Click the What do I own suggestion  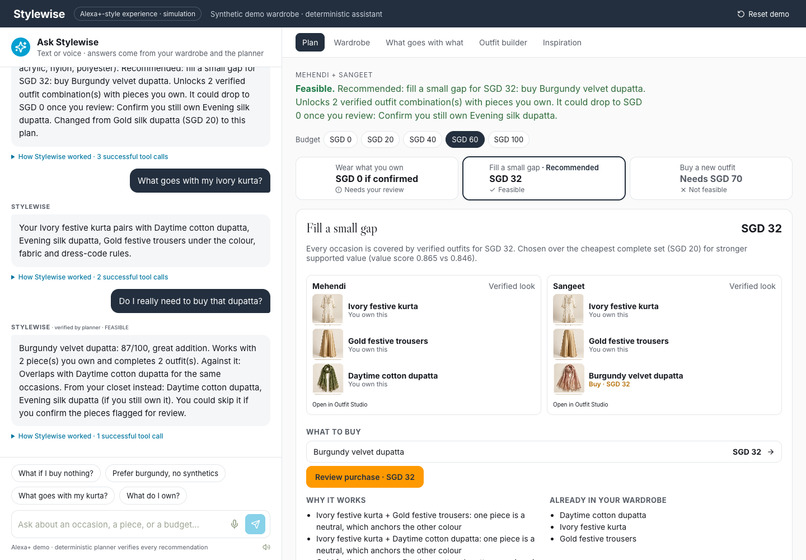coord(153,496)
